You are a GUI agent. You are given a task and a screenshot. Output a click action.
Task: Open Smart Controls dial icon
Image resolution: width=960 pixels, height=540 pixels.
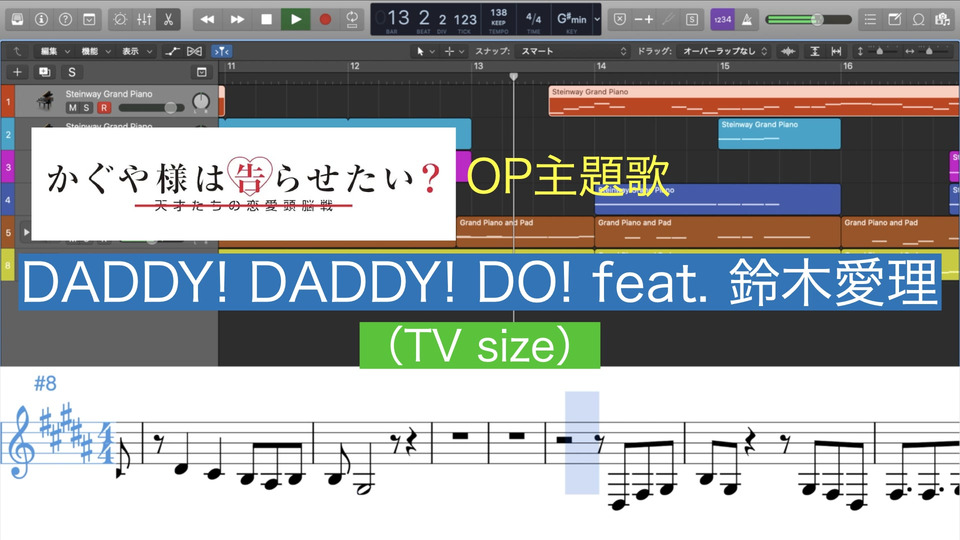(x=120, y=20)
